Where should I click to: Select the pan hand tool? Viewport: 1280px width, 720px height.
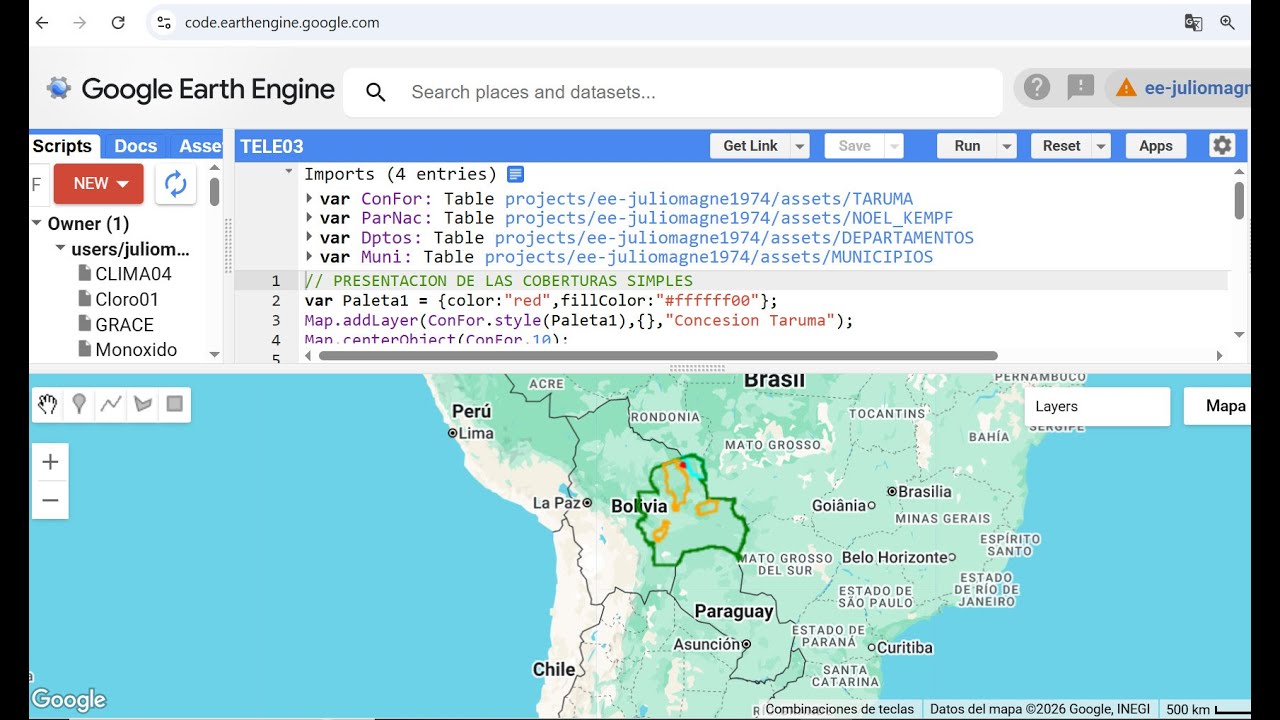click(48, 404)
